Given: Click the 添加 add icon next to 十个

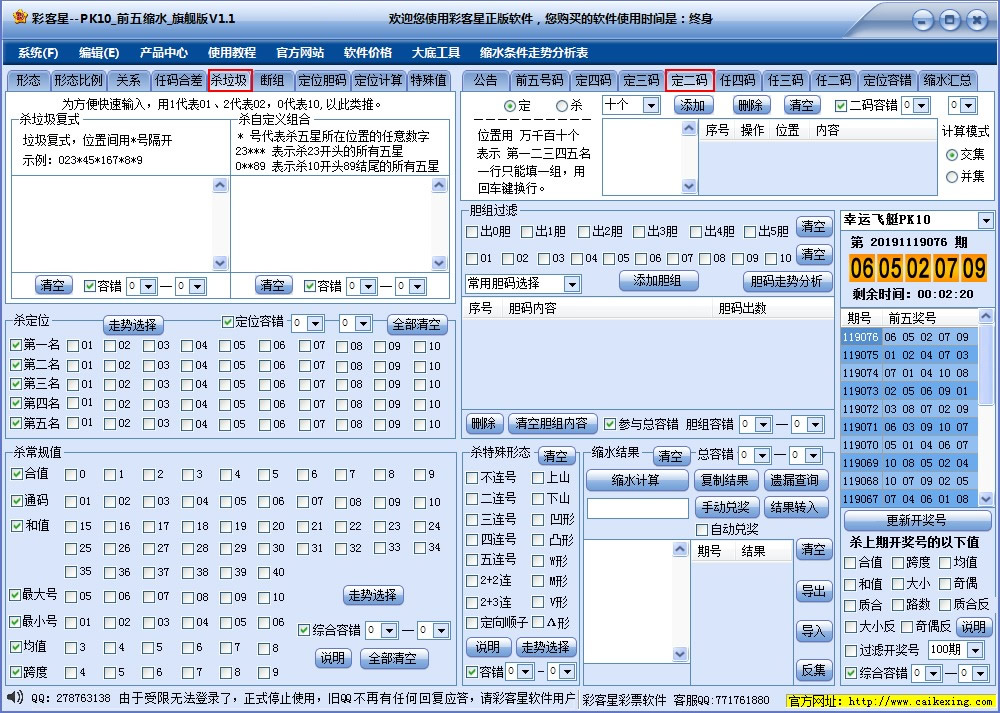Looking at the screenshot, I should click(x=692, y=105).
